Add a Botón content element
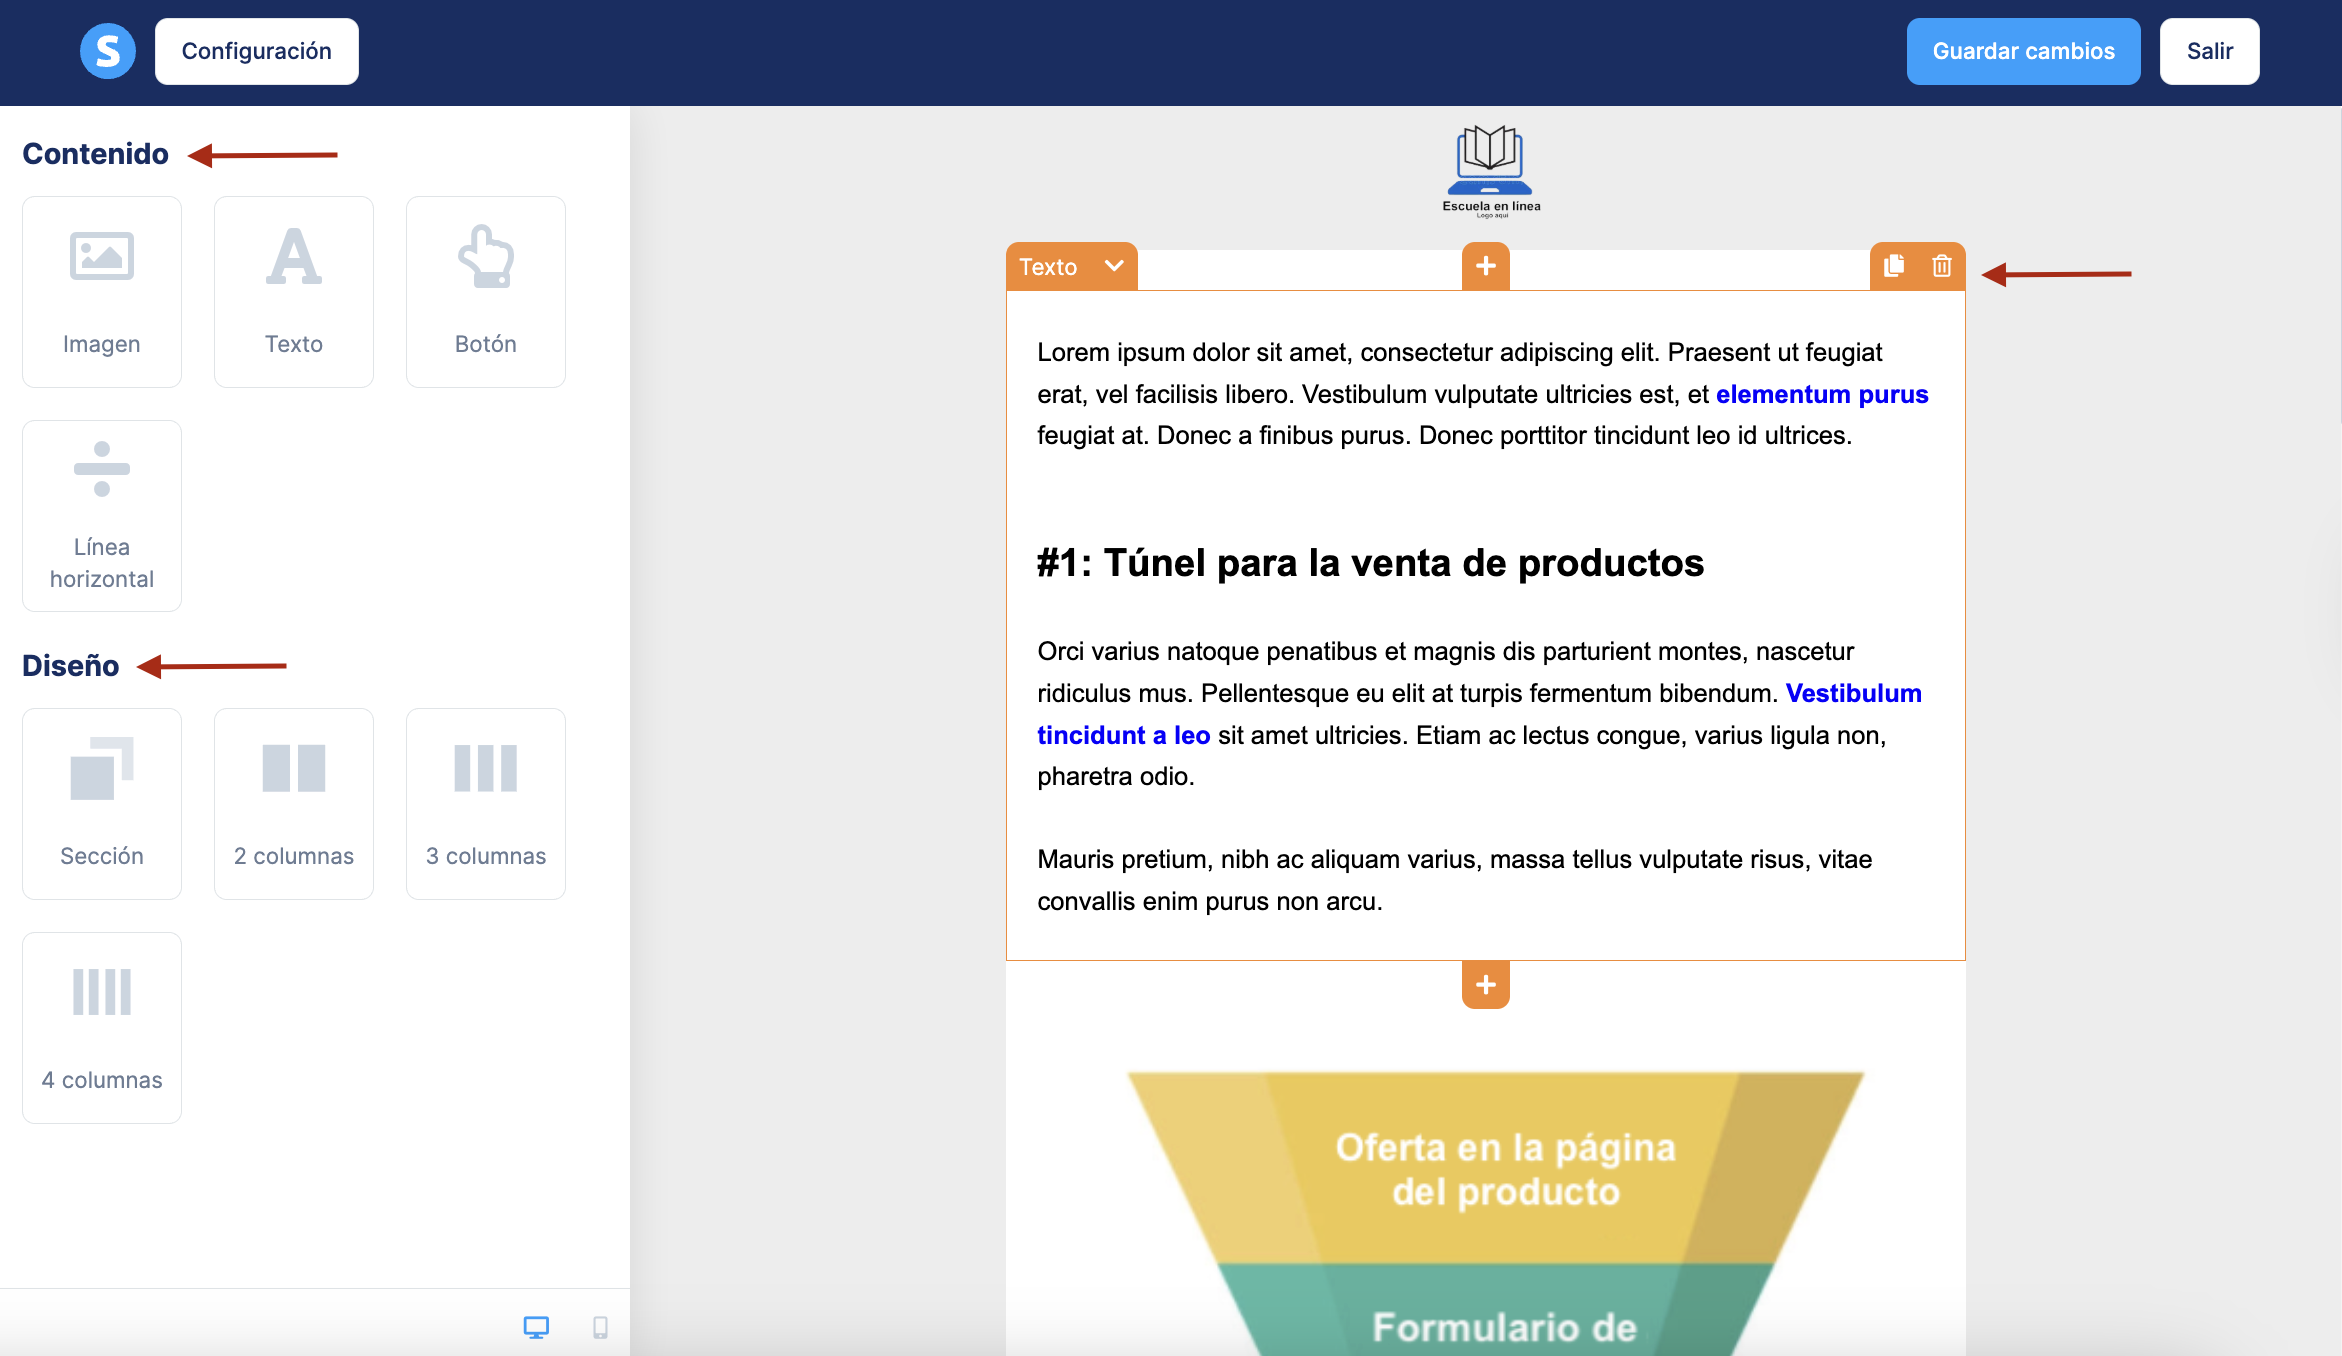 pyautogui.click(x=485, y=291)
